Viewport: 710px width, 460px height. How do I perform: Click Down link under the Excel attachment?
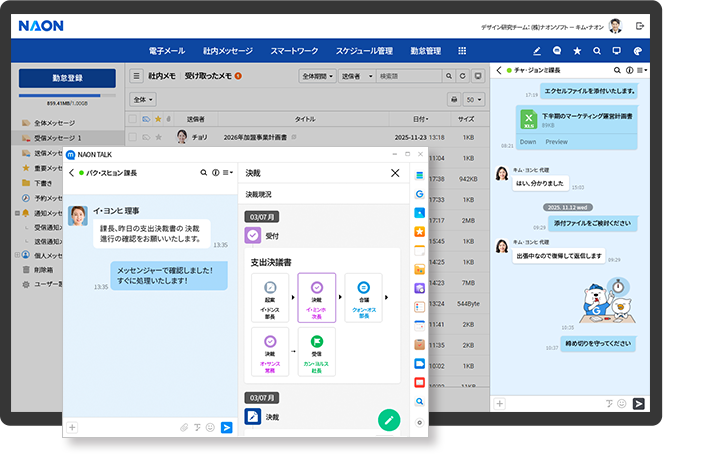pyautogui.click(x=527, y=142)
